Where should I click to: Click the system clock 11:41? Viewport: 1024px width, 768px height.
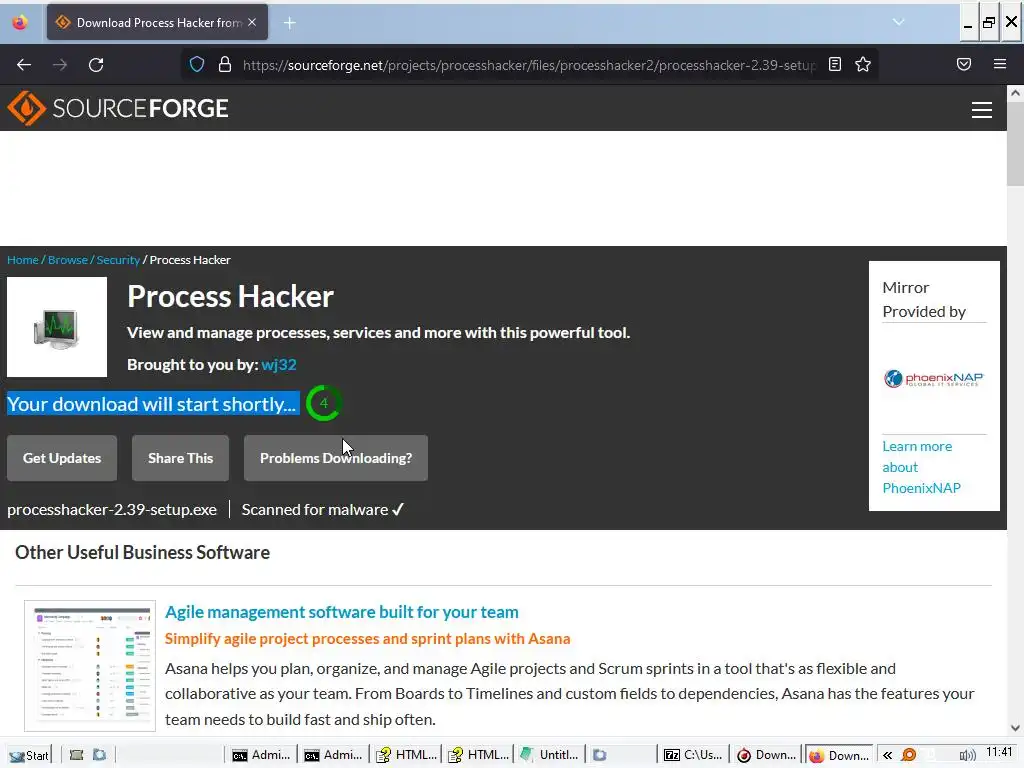[x=999, y=752]
